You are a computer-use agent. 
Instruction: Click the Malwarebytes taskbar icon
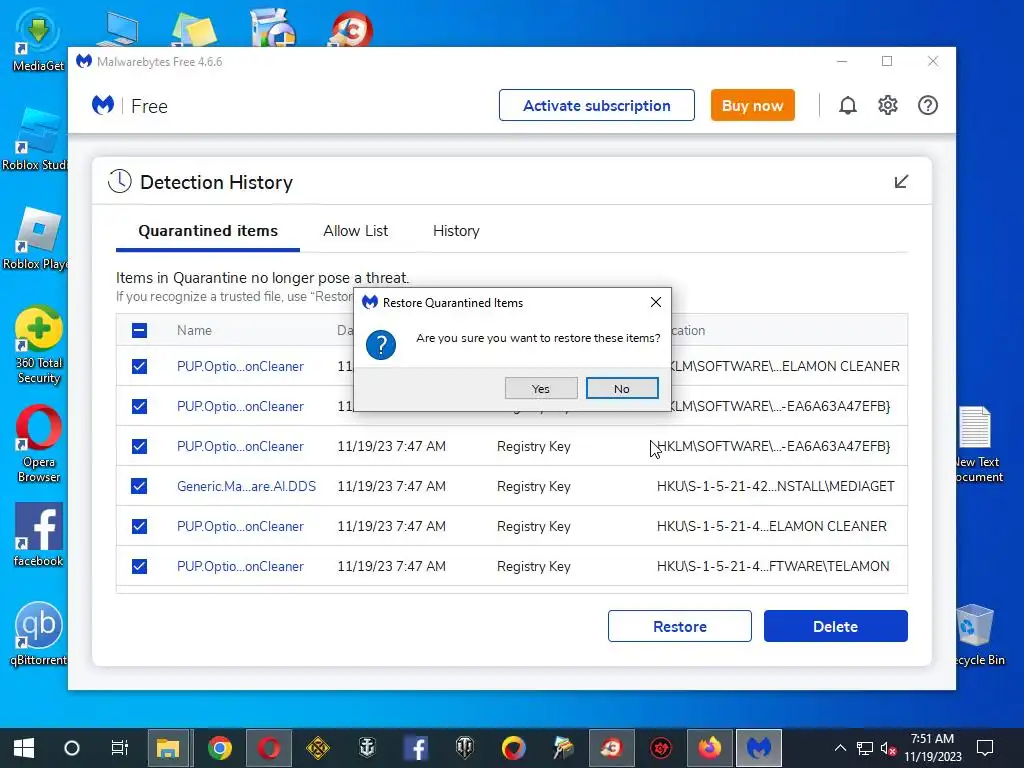tap(758, 748)
